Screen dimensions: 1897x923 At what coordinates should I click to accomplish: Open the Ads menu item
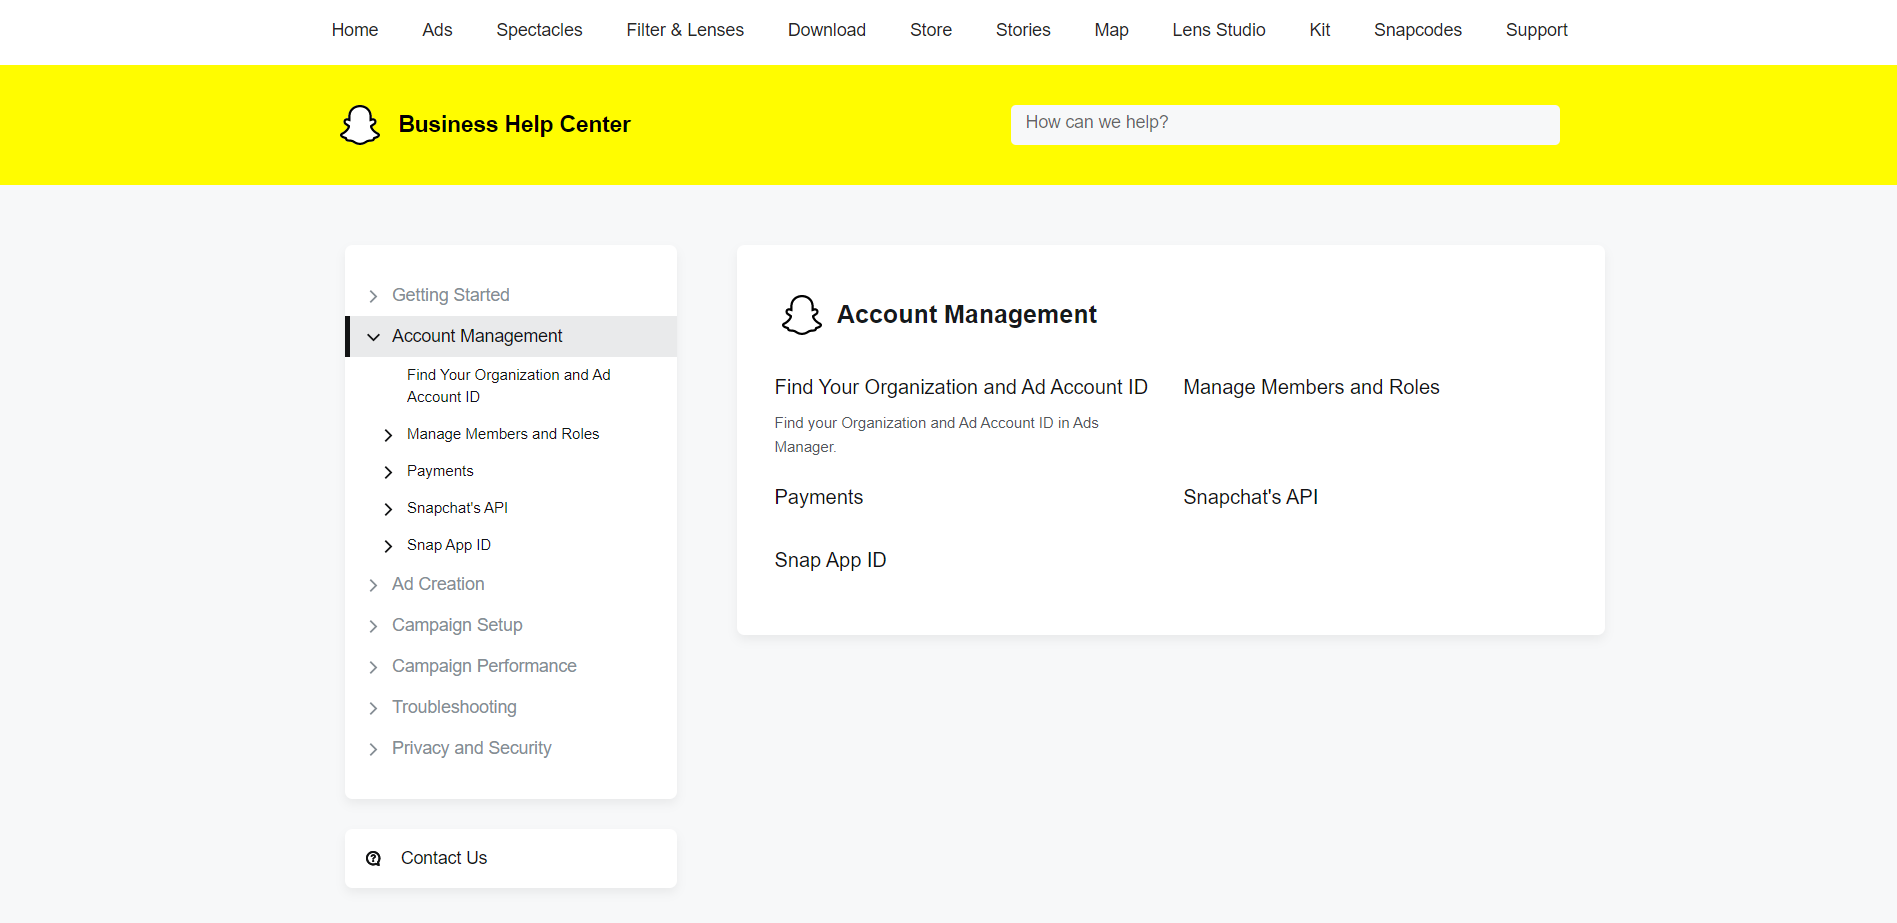click(437, 30)
